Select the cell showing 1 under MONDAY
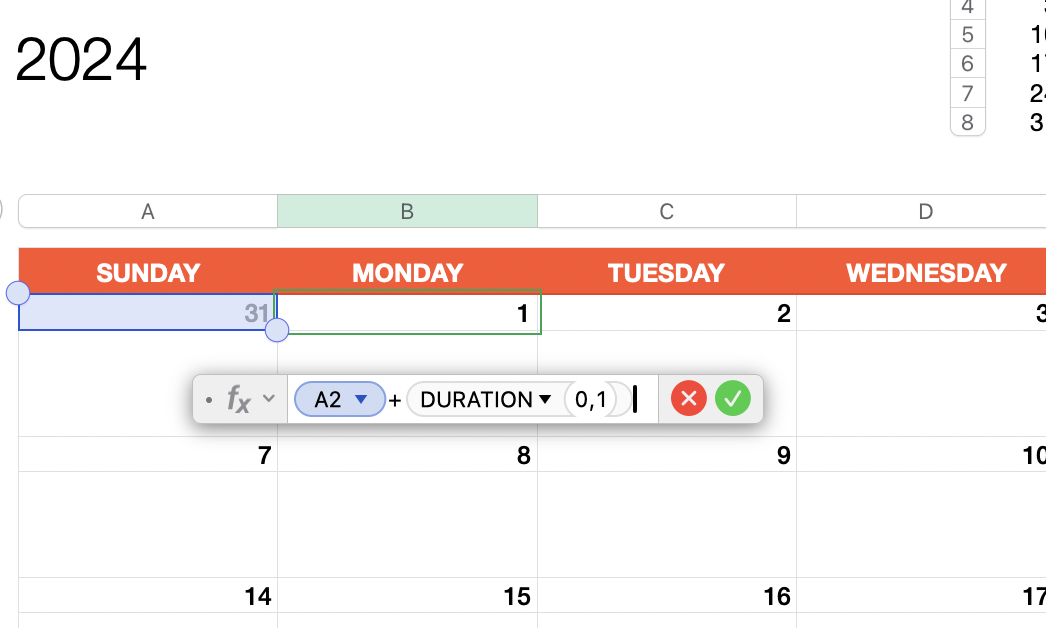 point(407,312)
